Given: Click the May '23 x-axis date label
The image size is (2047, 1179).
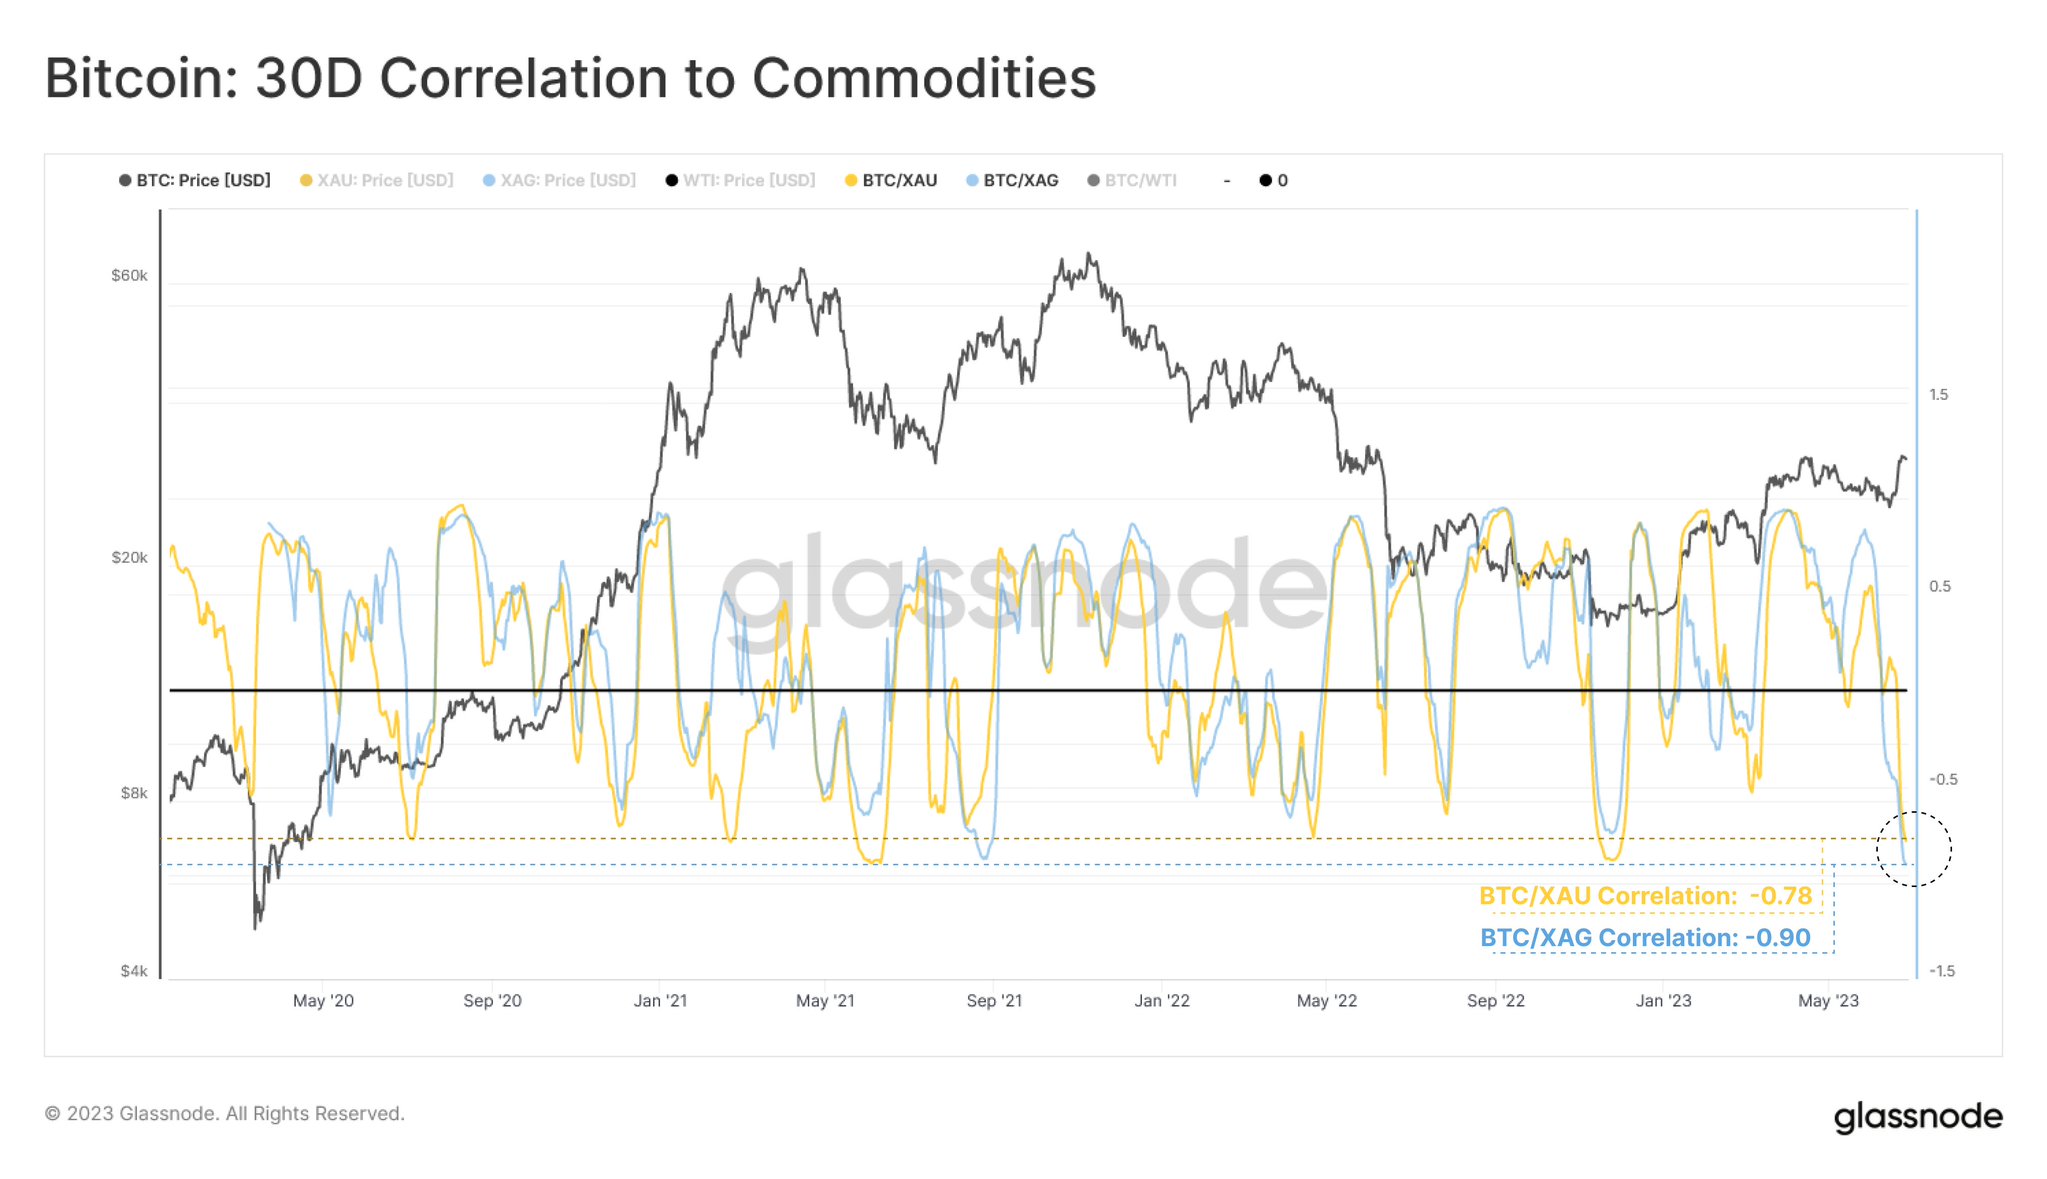Looking at the screenshot, I should click(1828, 1001).
